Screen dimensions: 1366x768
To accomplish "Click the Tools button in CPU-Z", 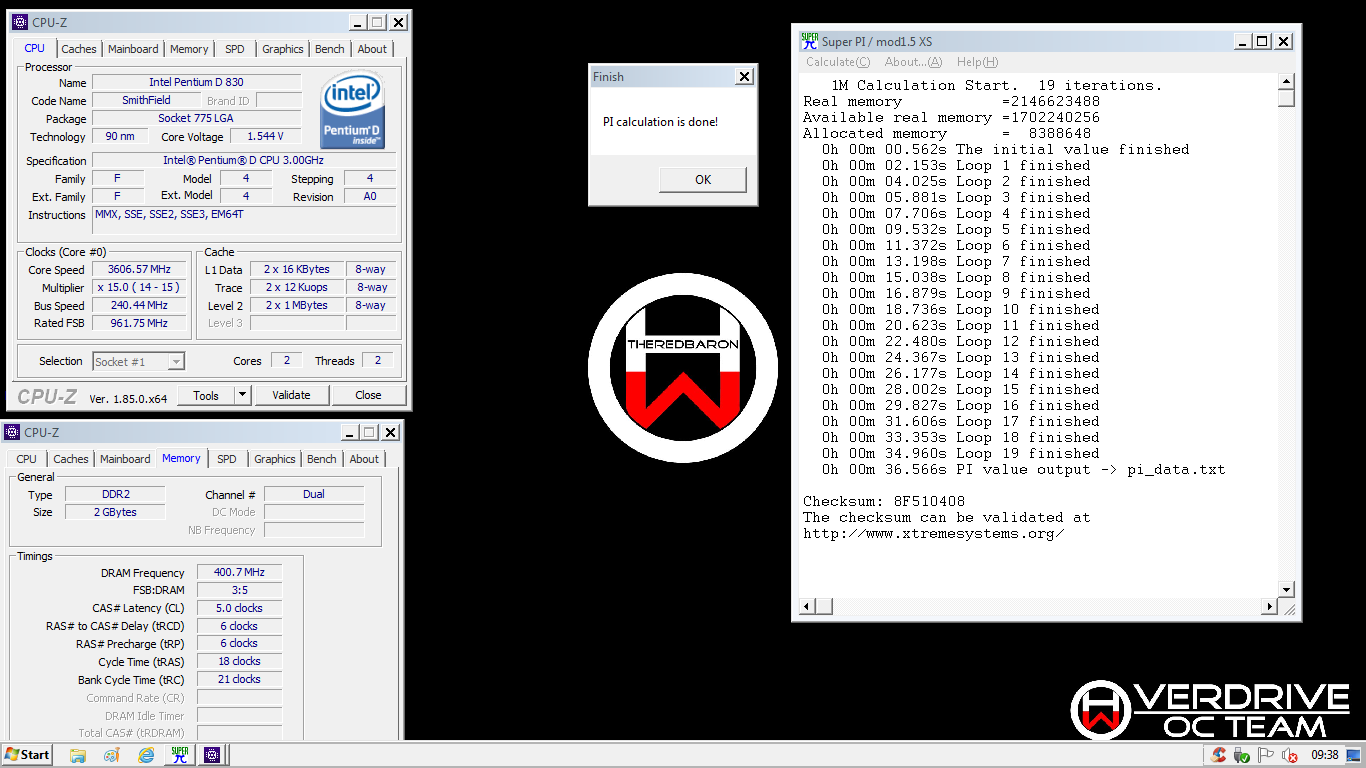I will click(206, 395).
